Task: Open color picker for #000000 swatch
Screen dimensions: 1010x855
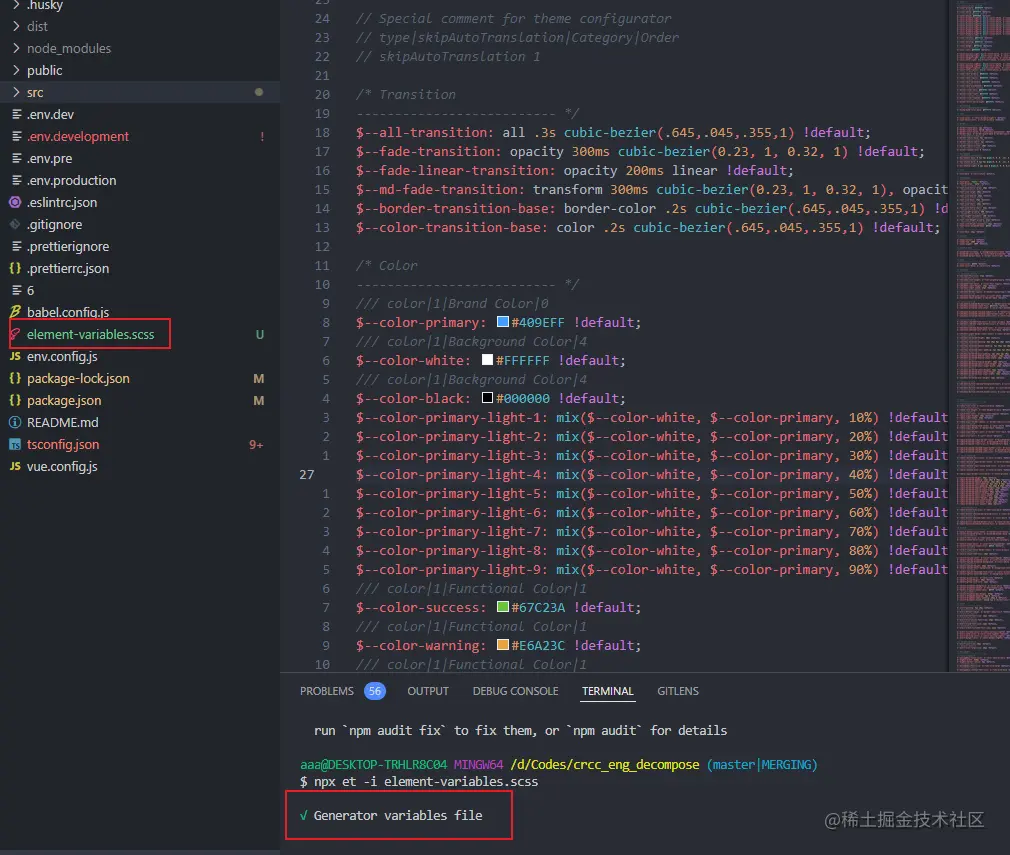Action: [488, 398]
